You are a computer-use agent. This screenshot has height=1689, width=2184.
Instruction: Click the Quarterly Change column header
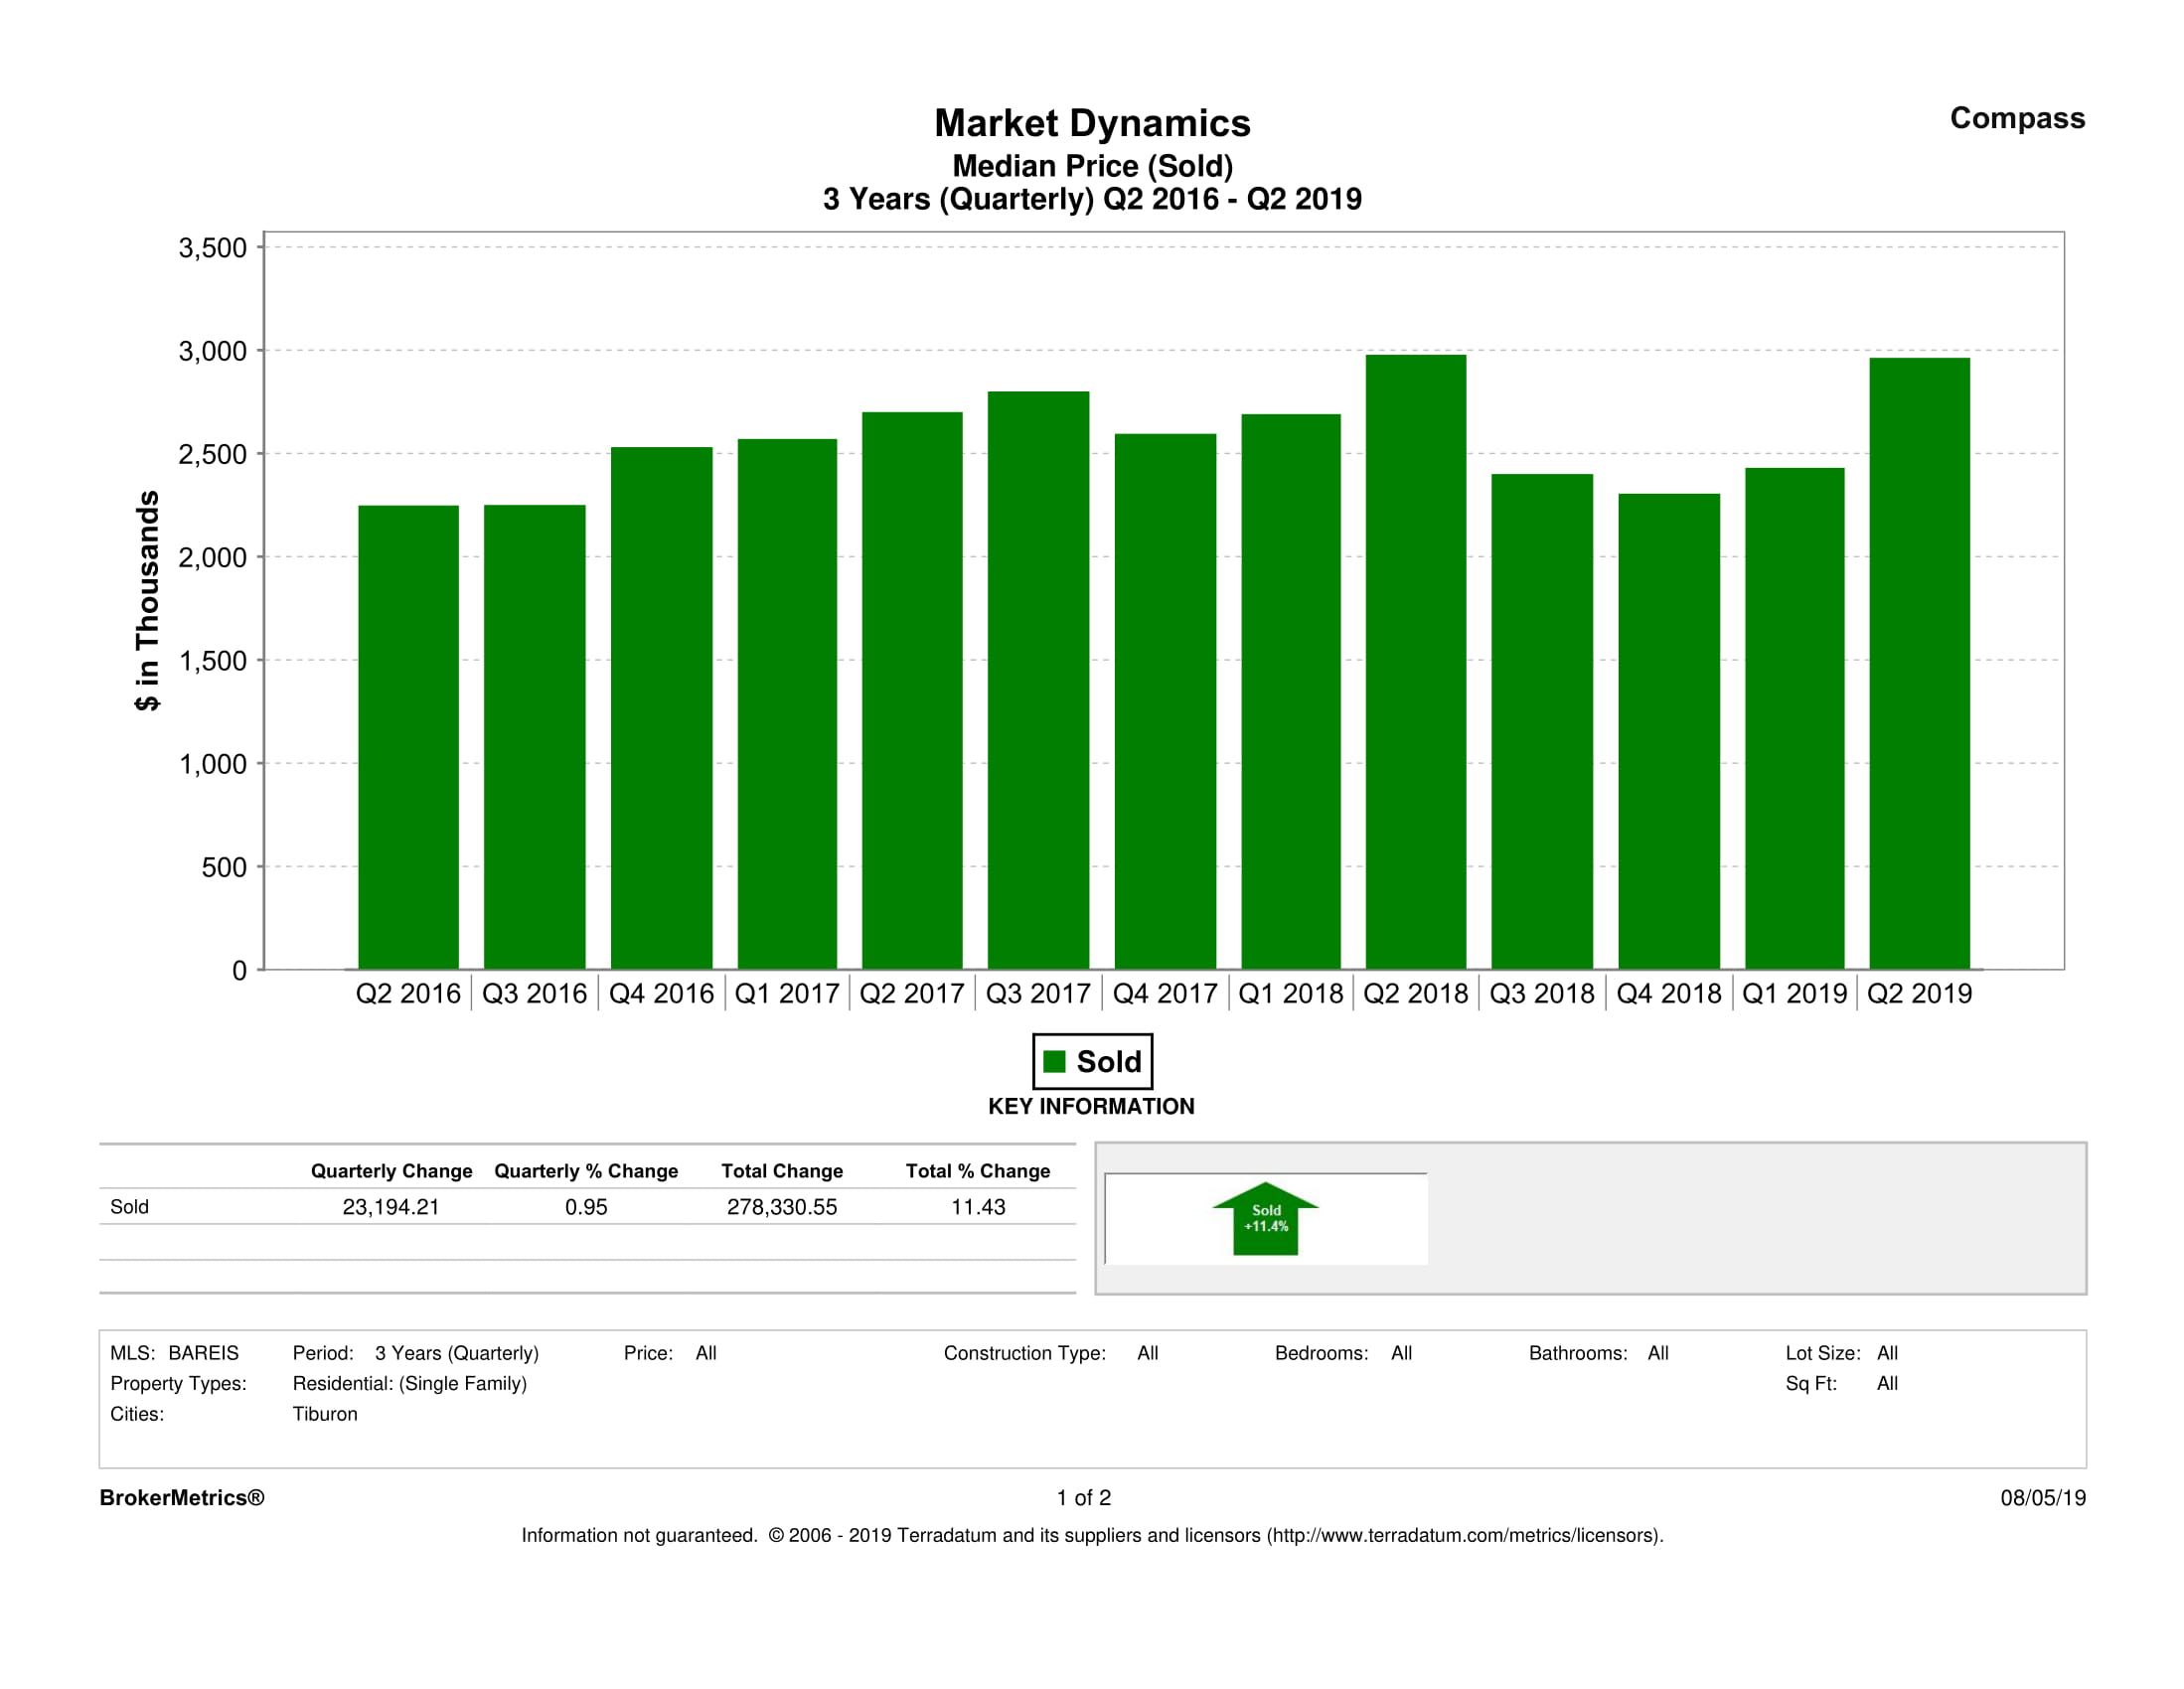pyautogui.click(x=391, y=1170)
